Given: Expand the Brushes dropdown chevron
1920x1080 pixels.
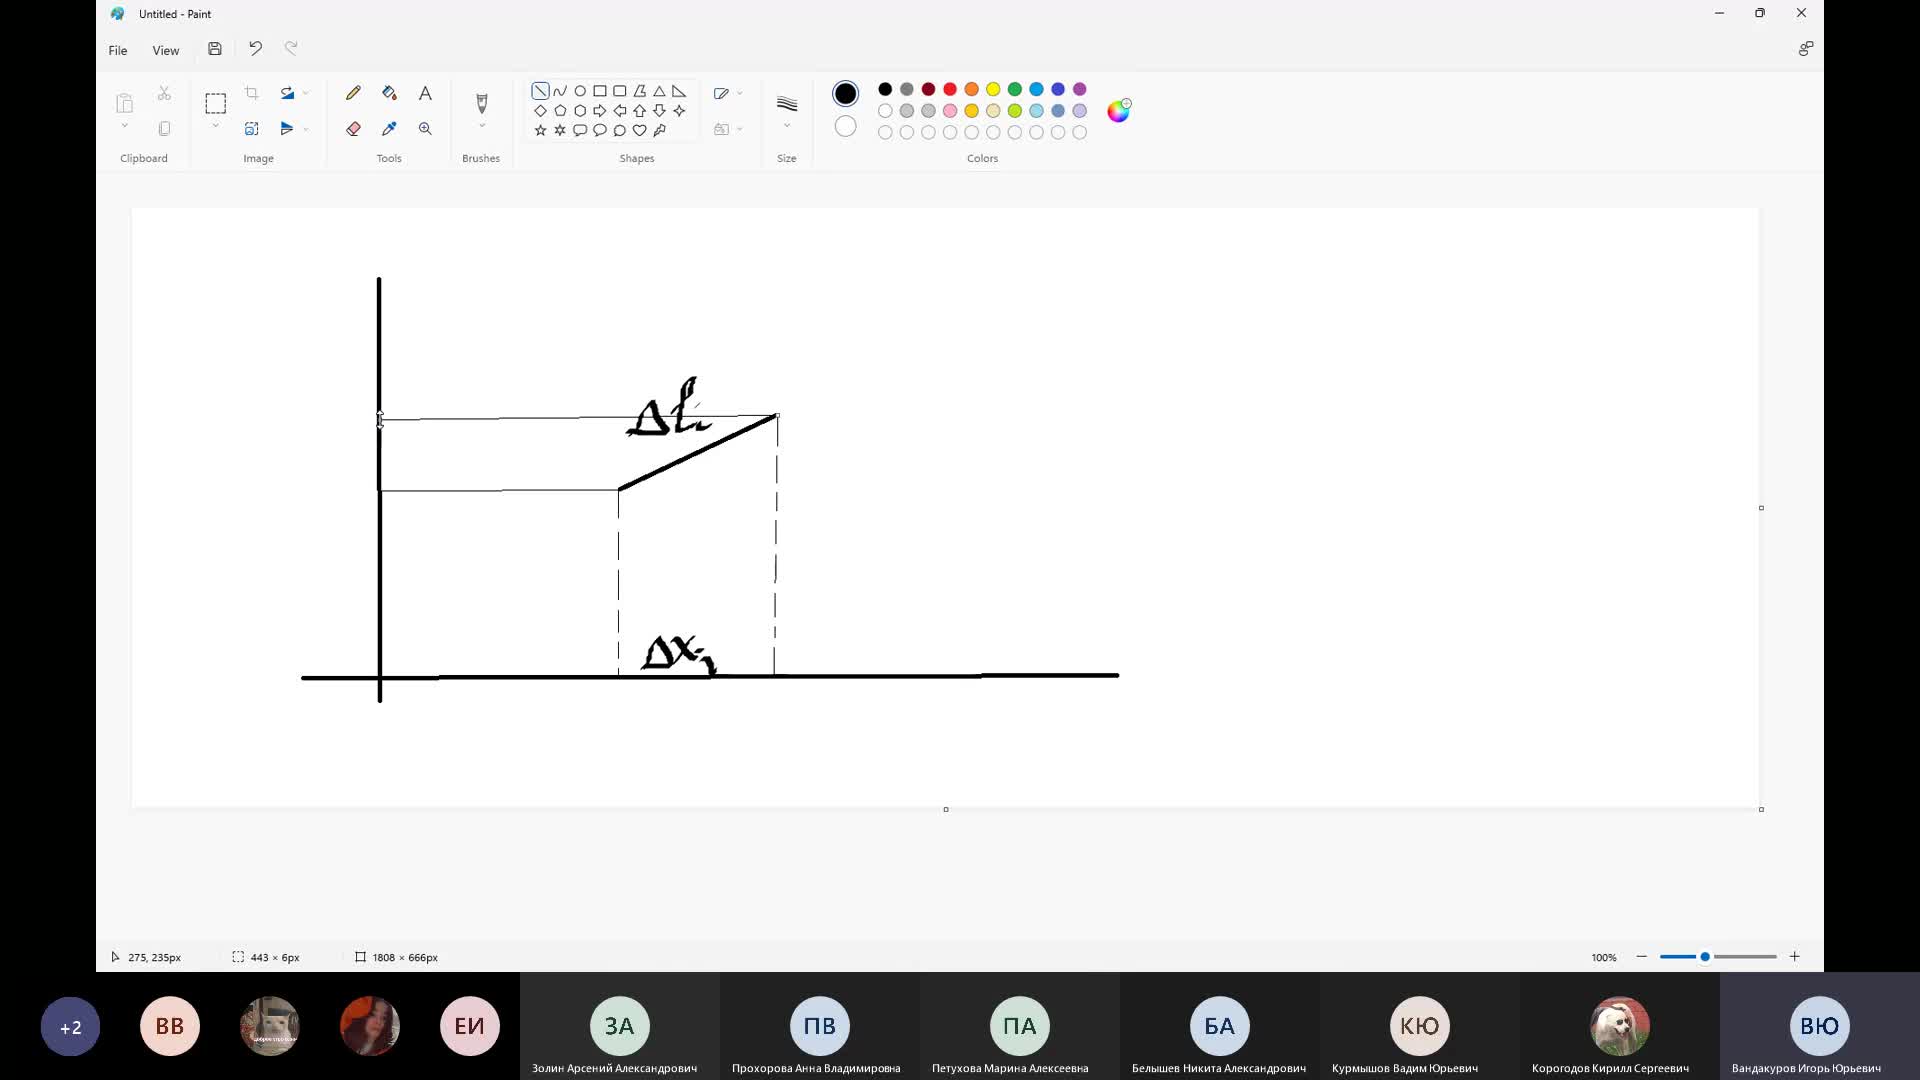Looking at the screenshot, I should point(481,126).
